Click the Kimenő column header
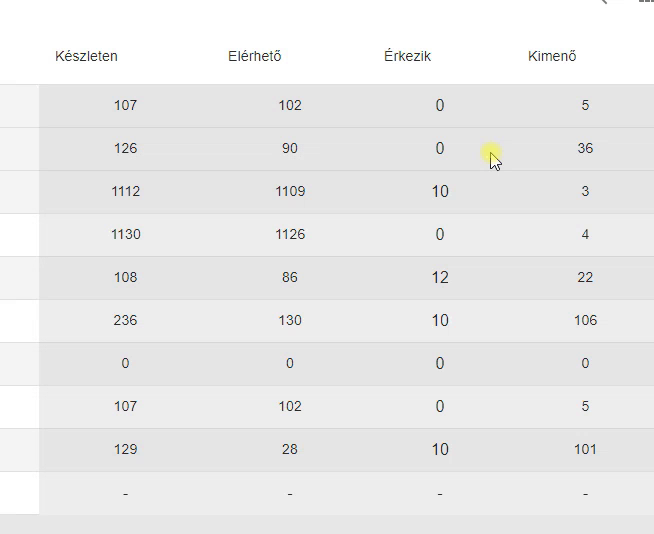The width and height of the screenshot is (654, 534). point(552,56)
